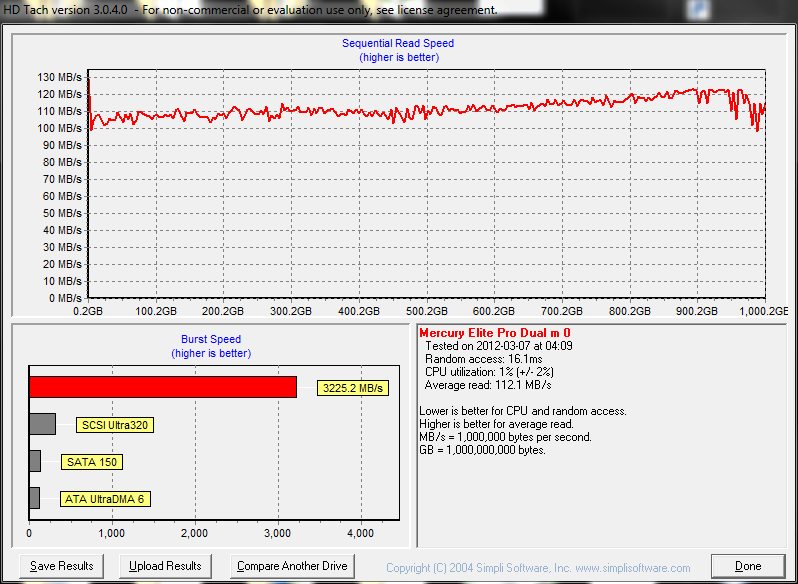Click the SATA 150 yellow label
The width and height of the screenshot is (798, 584).
click(x=92, y=462)
